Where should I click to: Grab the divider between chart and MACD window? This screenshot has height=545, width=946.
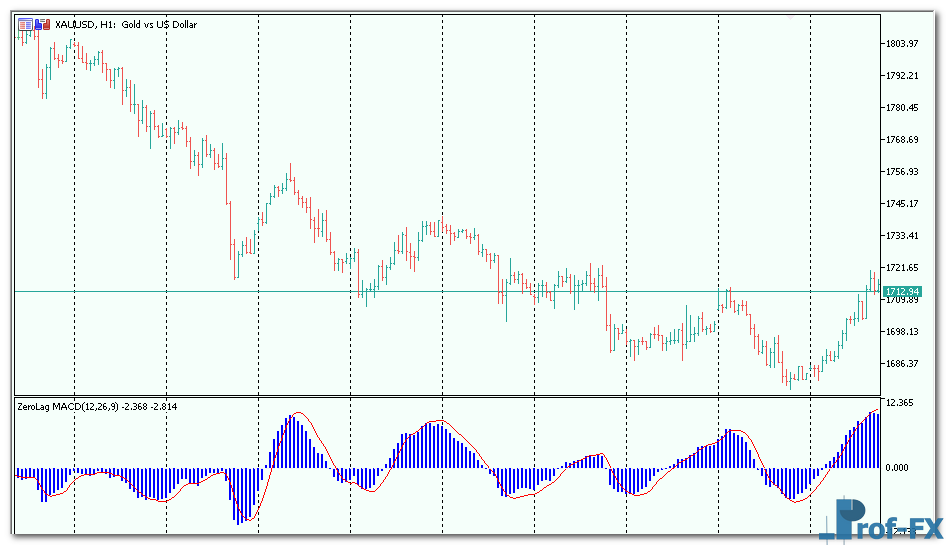coord(450,395)
